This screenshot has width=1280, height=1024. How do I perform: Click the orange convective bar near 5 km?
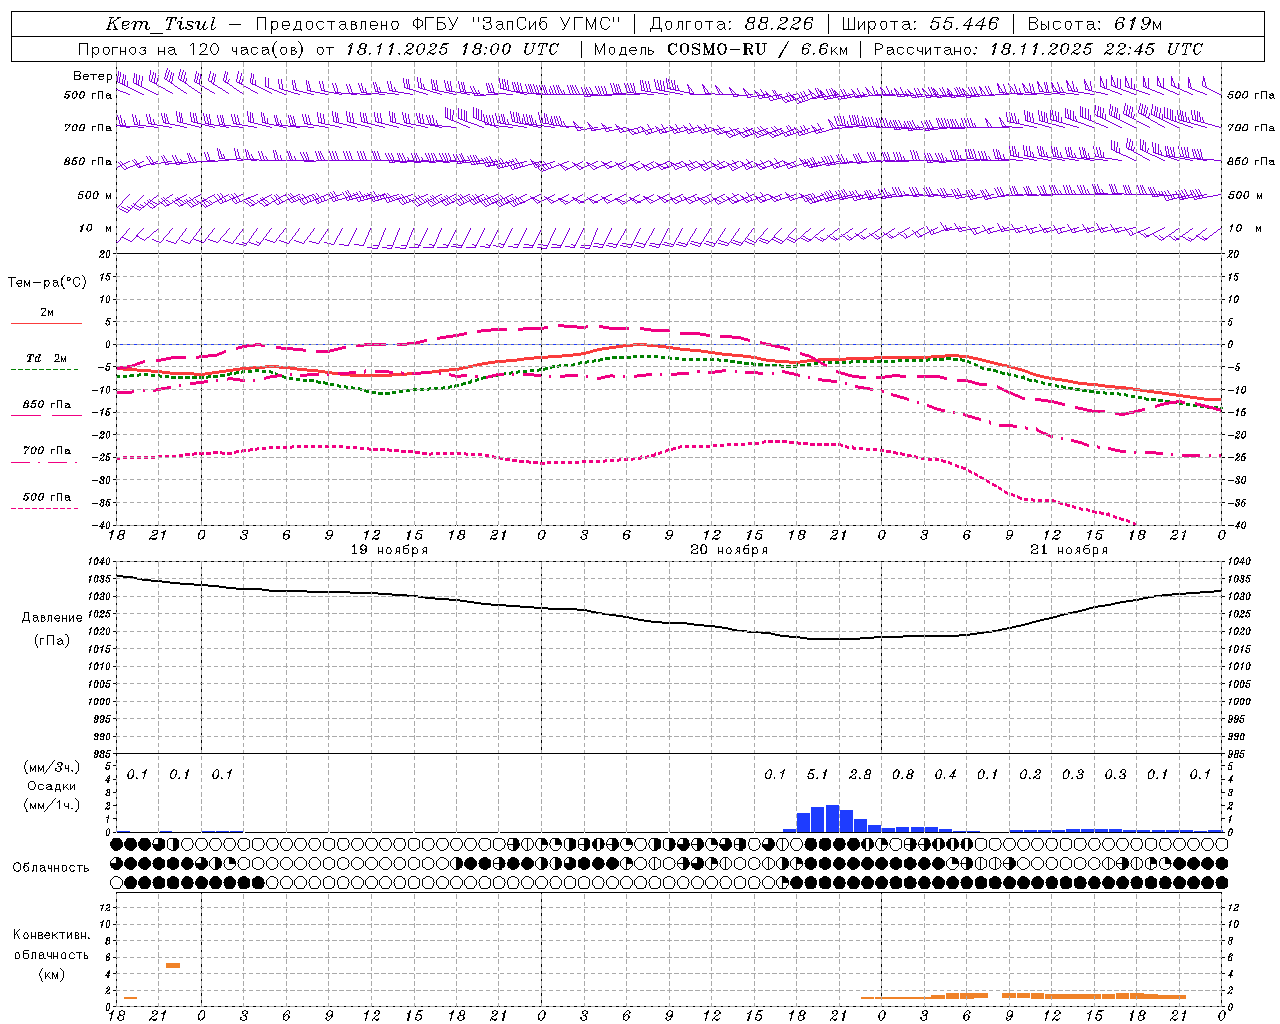(x=173, y=965)
